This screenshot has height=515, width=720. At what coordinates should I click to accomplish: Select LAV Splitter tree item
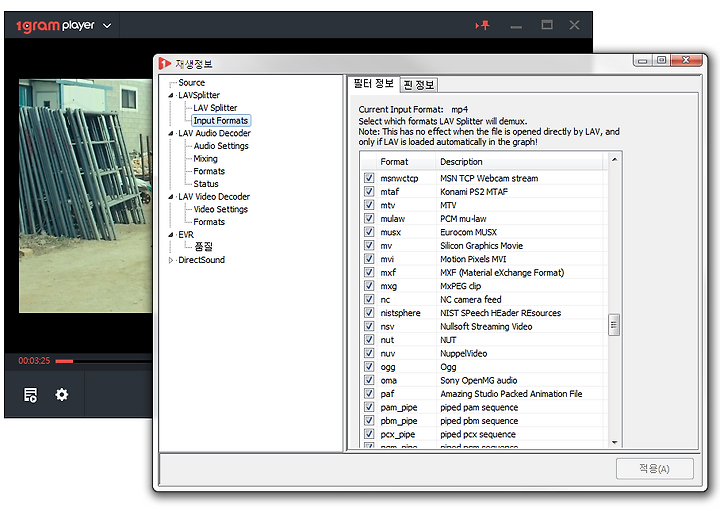pyautogui.click(x=215, y=108)
